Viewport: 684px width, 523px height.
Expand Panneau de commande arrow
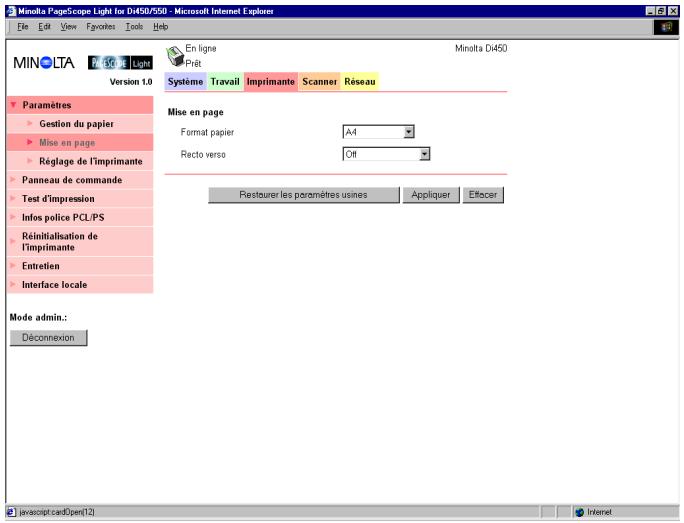tap(13, 179)
